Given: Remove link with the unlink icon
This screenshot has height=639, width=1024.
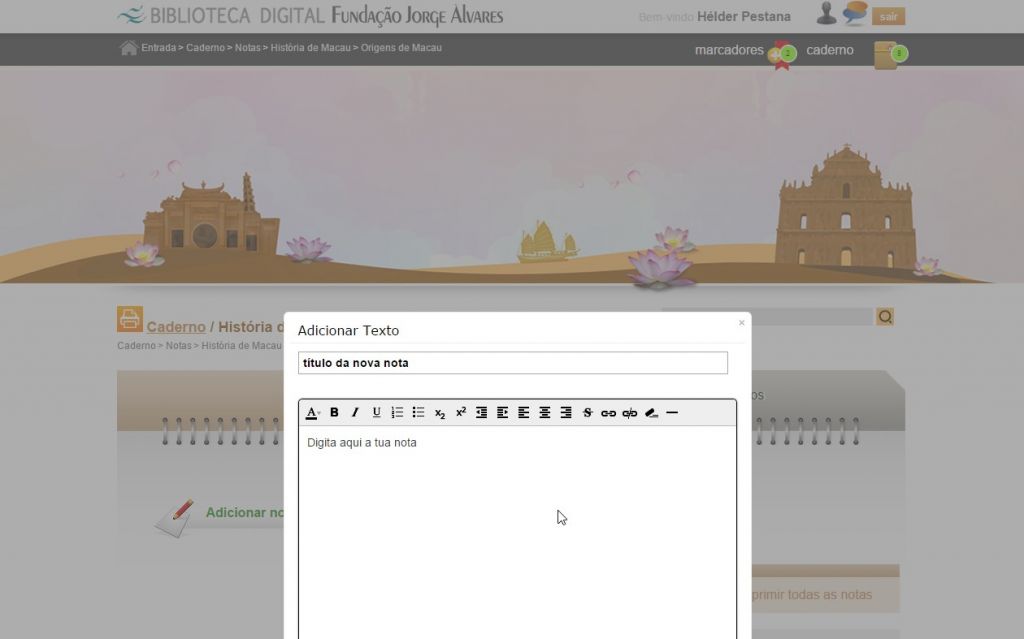Looking at the screenshot, I should tap(629, 413).
